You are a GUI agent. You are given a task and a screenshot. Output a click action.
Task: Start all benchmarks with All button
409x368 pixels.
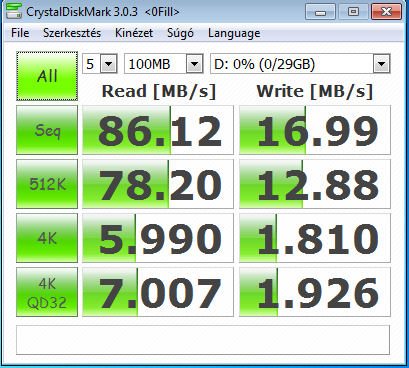(x=47, y=76)
